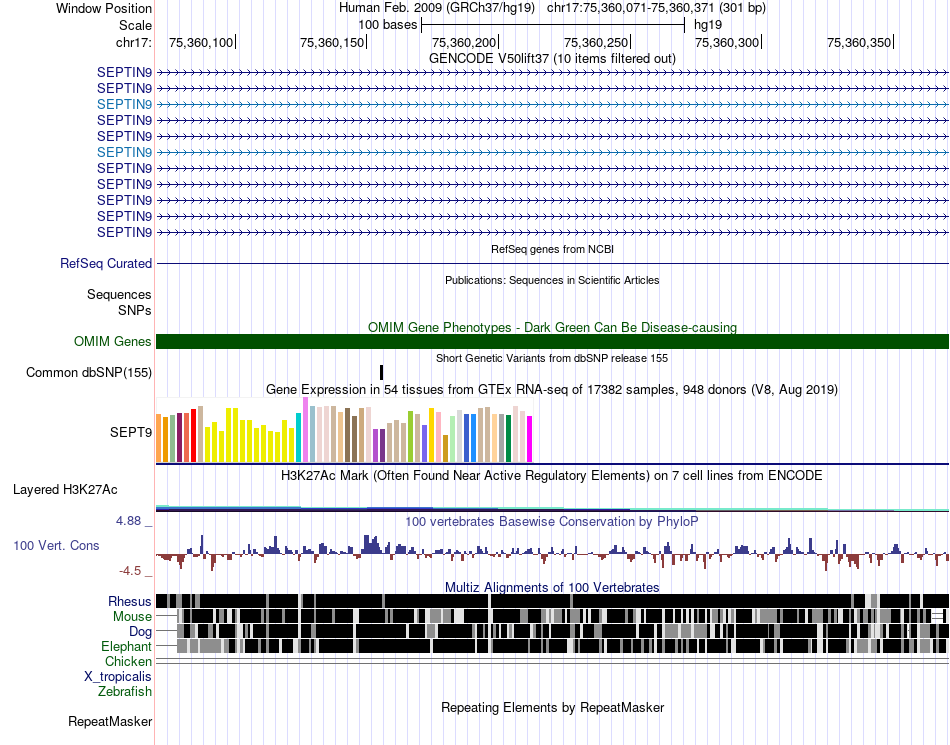The height and width of the screenshot is (745, 950).
Task: Click the GENCODE V50lift37 track title
Action: (552, 59)
